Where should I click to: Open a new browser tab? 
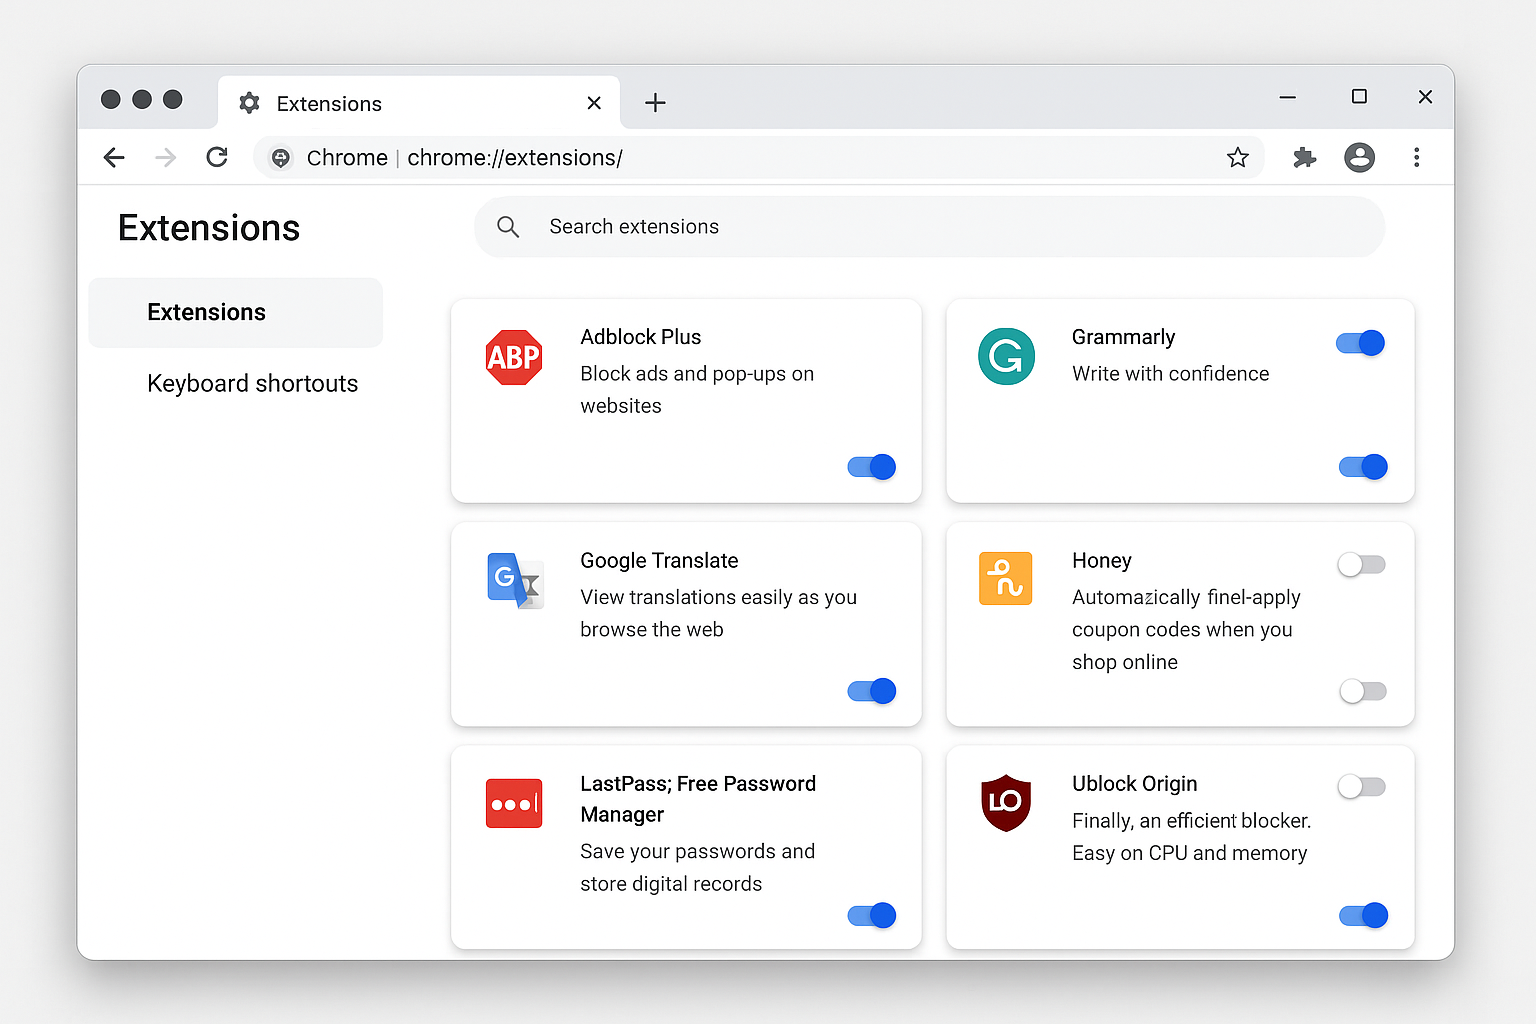click(x=655, y=102)
